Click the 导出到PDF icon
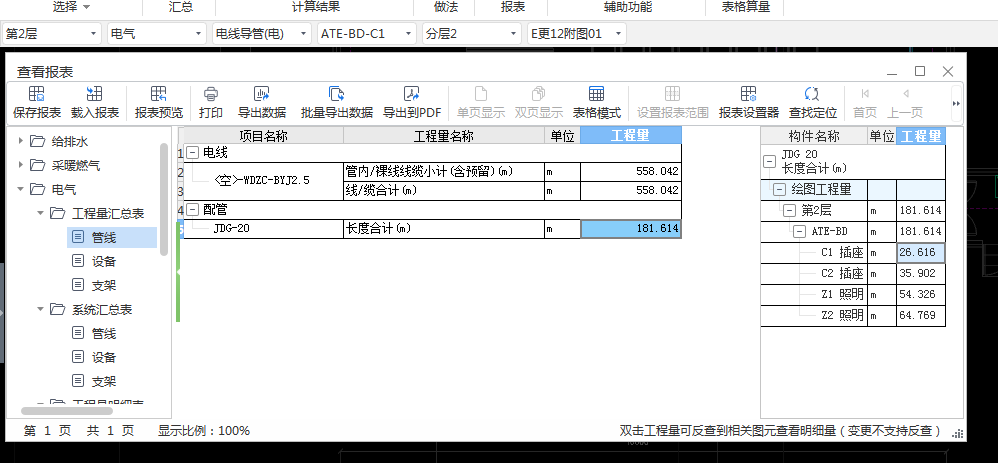 [412, 94]
